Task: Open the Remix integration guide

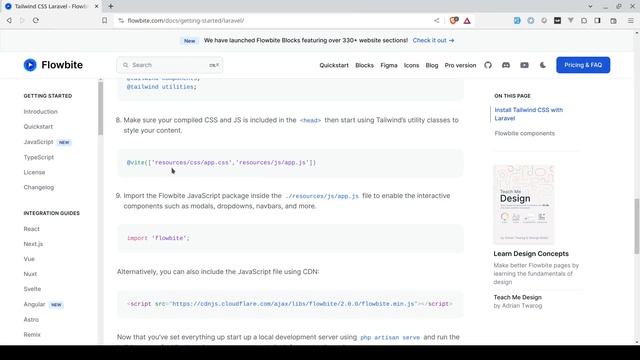Action: tap(32, 335)
